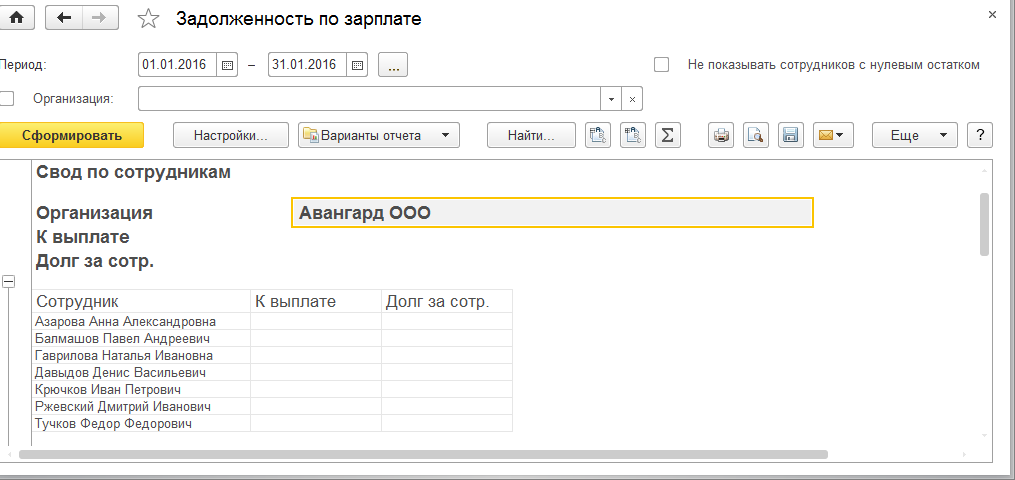1015x480 pixels.
Task: Save report with floppy disk icon
Action: (x=790, y=135)
